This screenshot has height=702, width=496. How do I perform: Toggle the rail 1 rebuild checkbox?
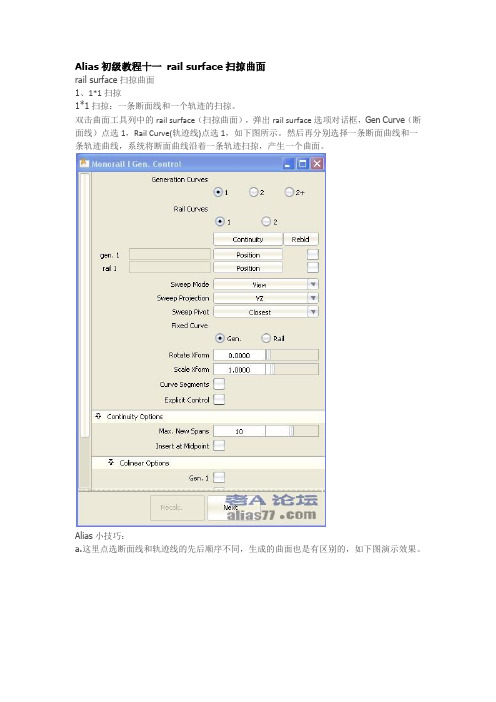[x=313, y=268]
